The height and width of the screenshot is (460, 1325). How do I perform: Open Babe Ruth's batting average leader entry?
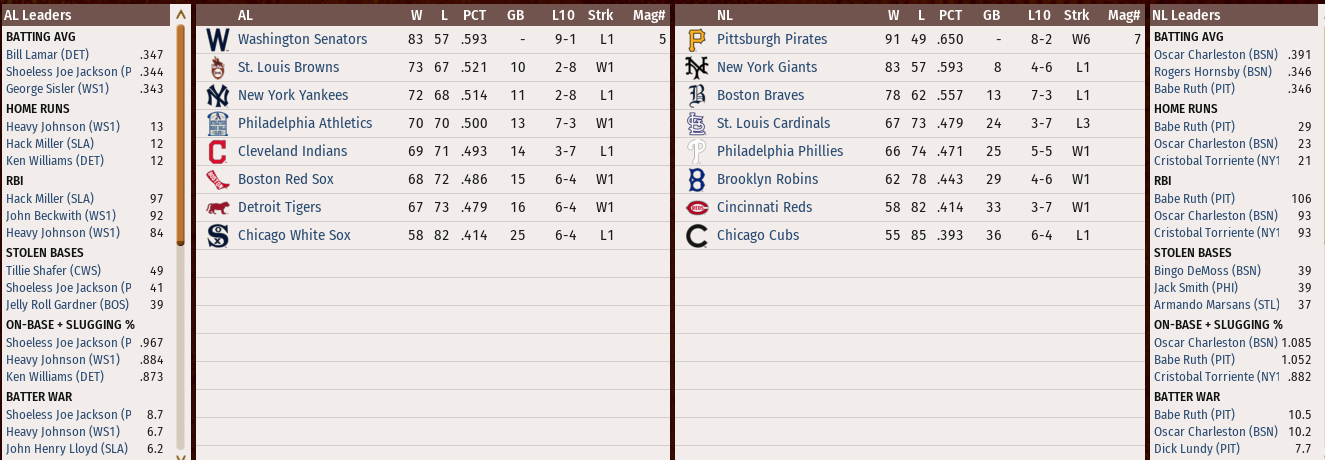point(1194,89)
